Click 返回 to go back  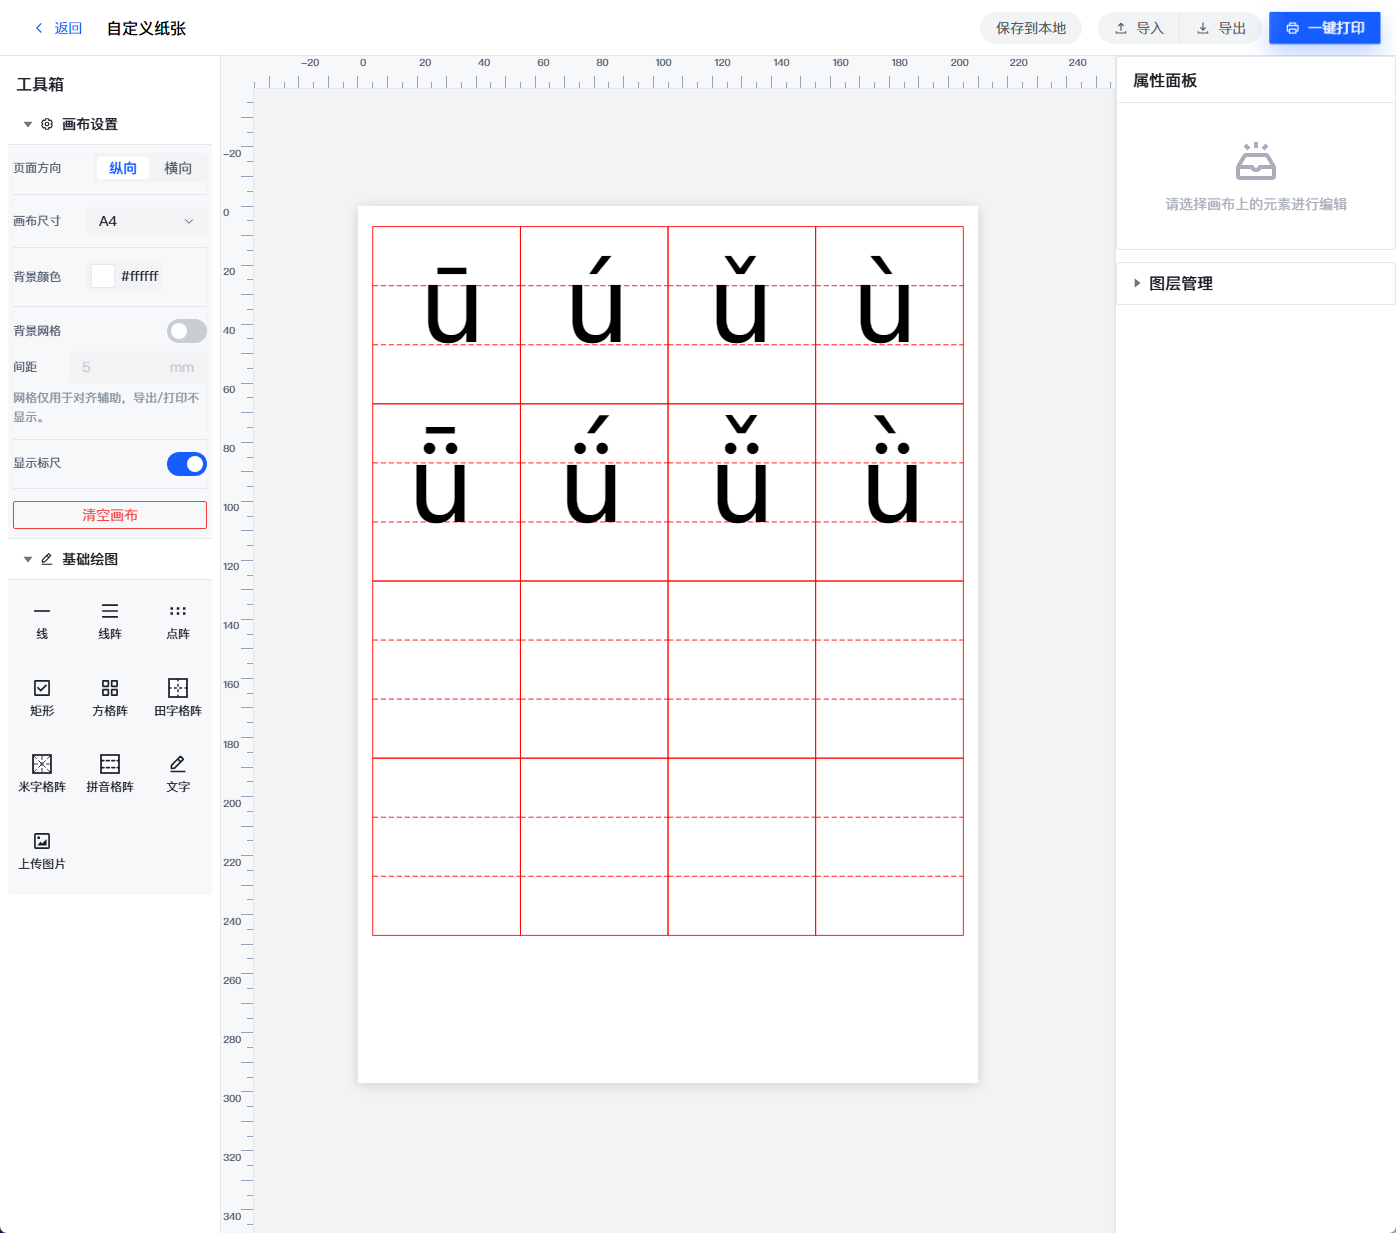click(x=59, y=28)
